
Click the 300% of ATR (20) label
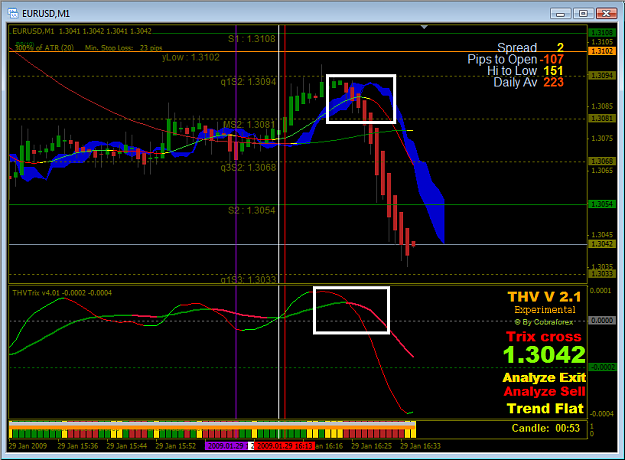(44, 48)
